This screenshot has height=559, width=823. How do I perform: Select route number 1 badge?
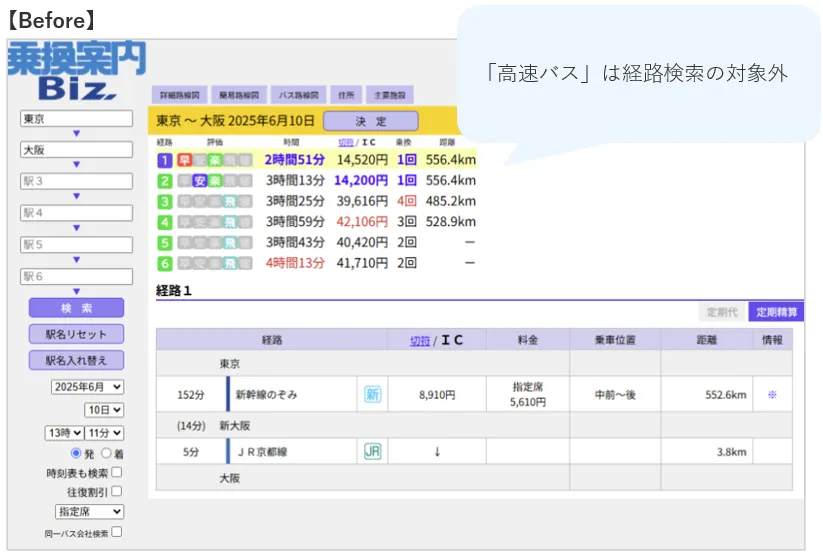pos(165,160)
